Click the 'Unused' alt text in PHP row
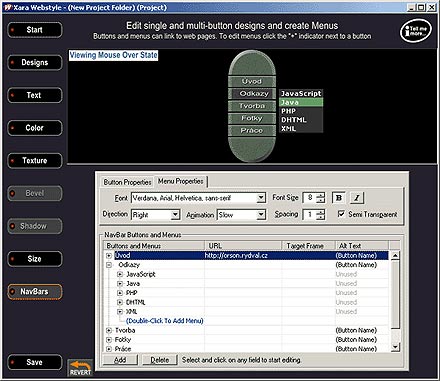Screen dimensions: 440x381 (x=346, y=293)
